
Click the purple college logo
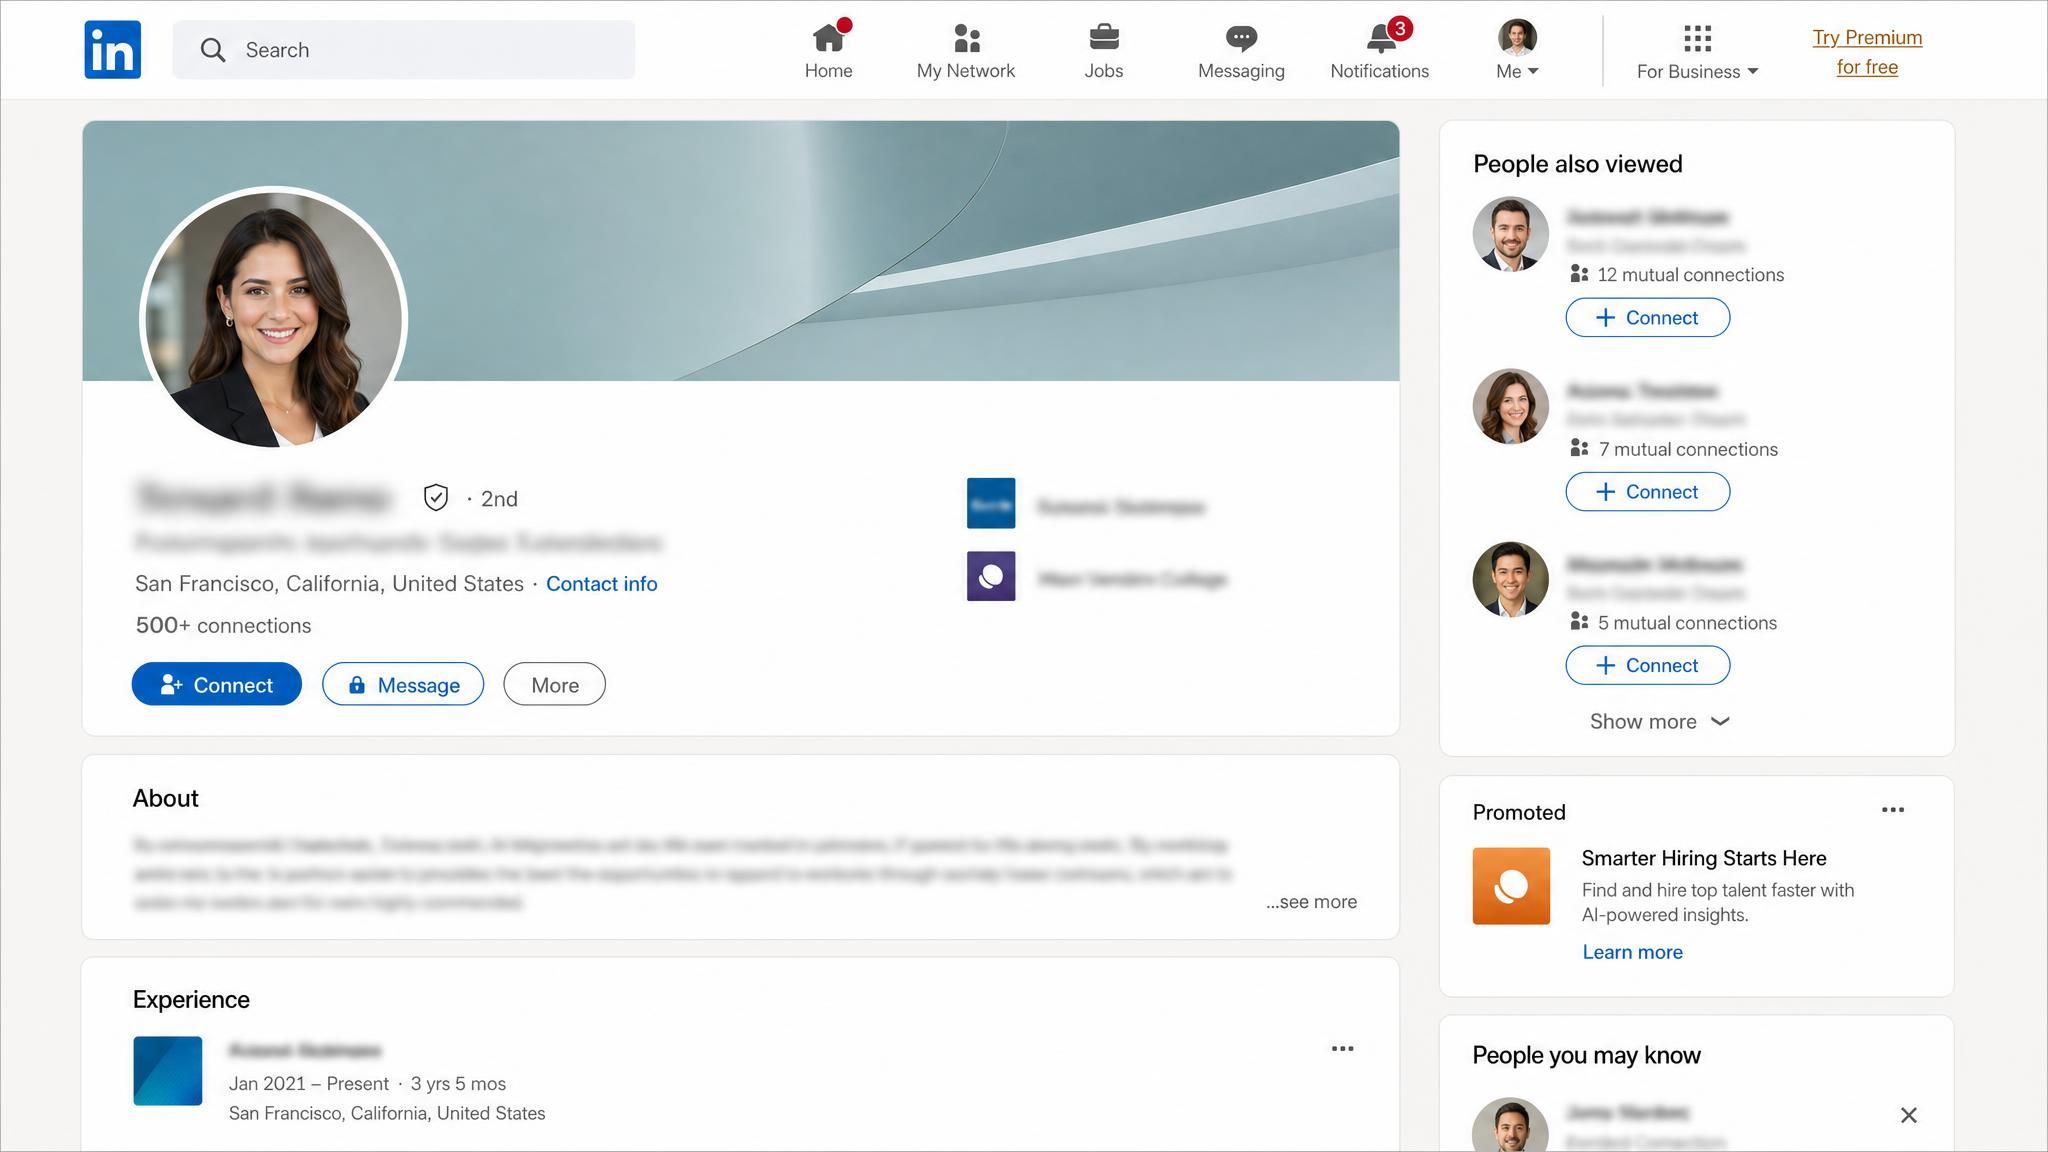coord(991,576)
